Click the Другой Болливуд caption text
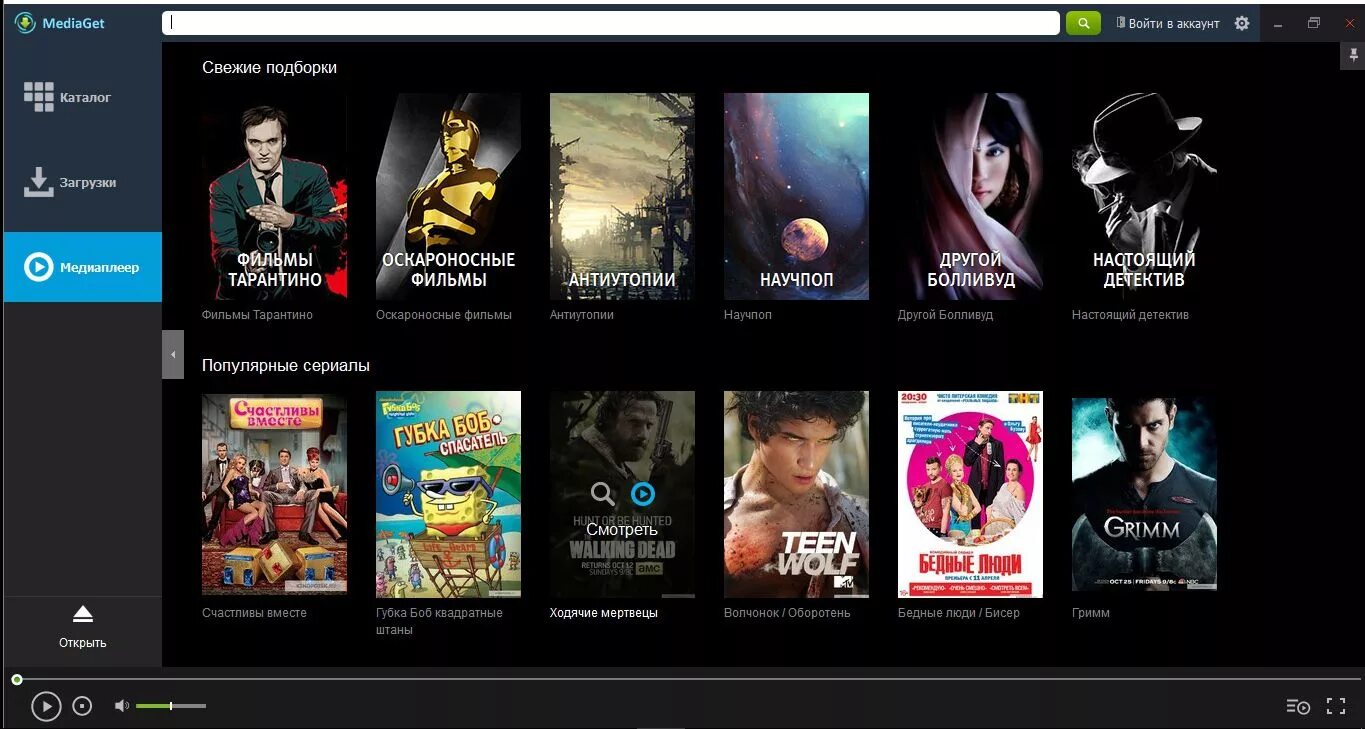The image size is (1365, 729). pyautogui.click(x=946, y=315)
